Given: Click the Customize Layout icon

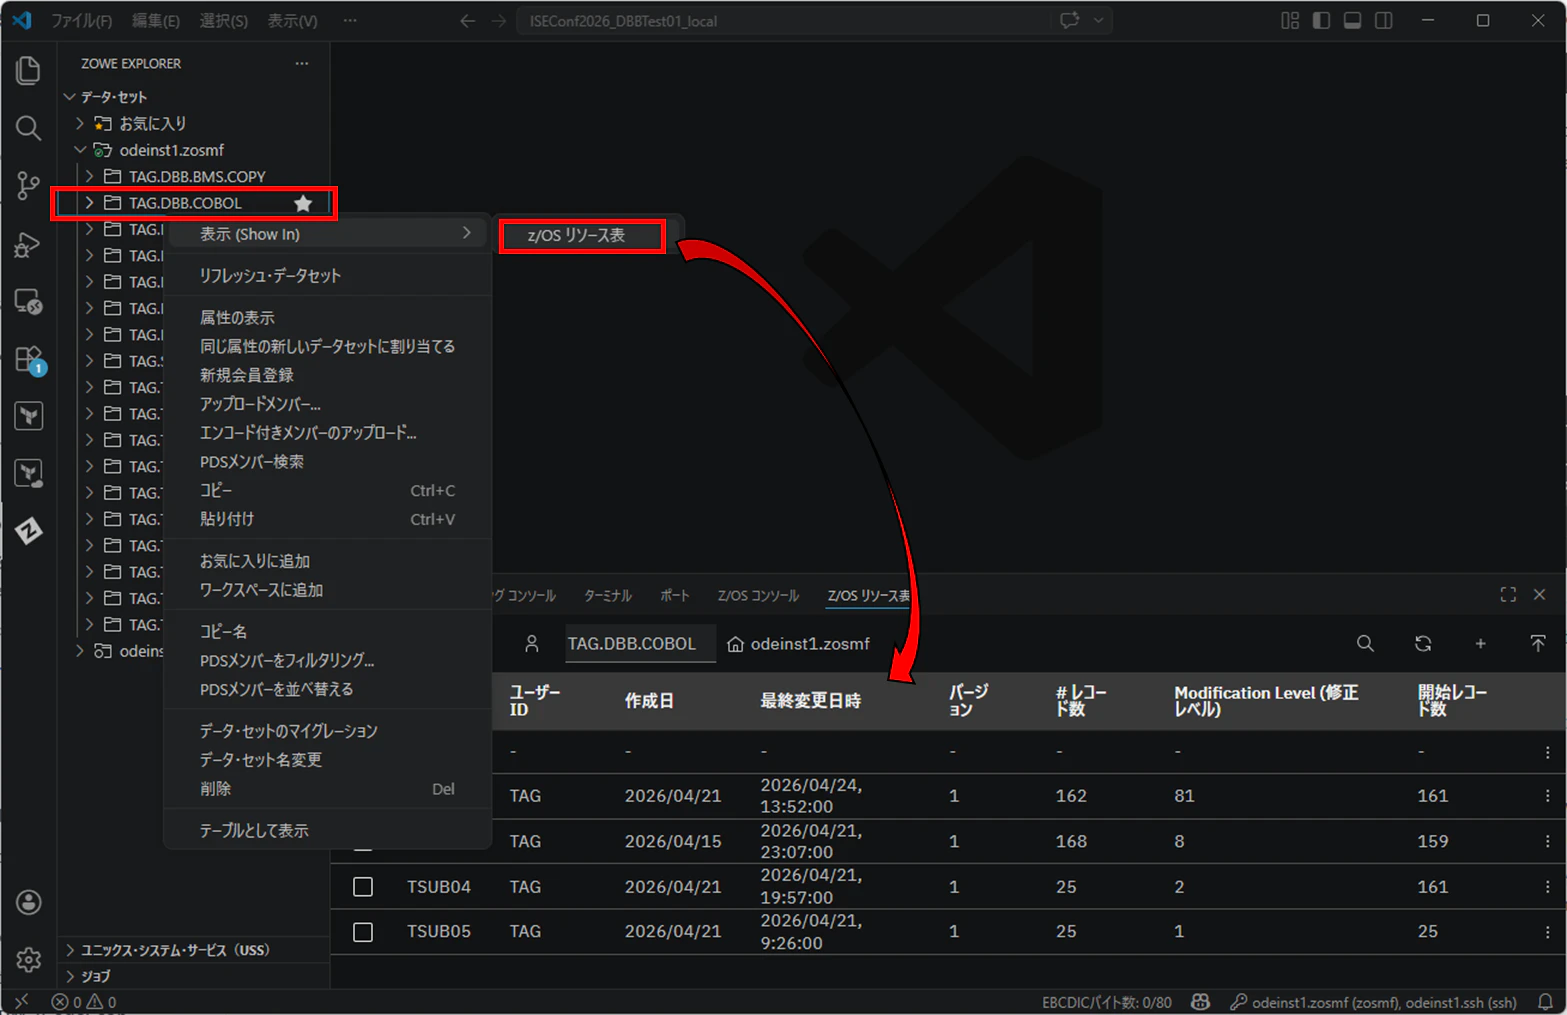Looking at the screenshot, I should pos(1290,20).
